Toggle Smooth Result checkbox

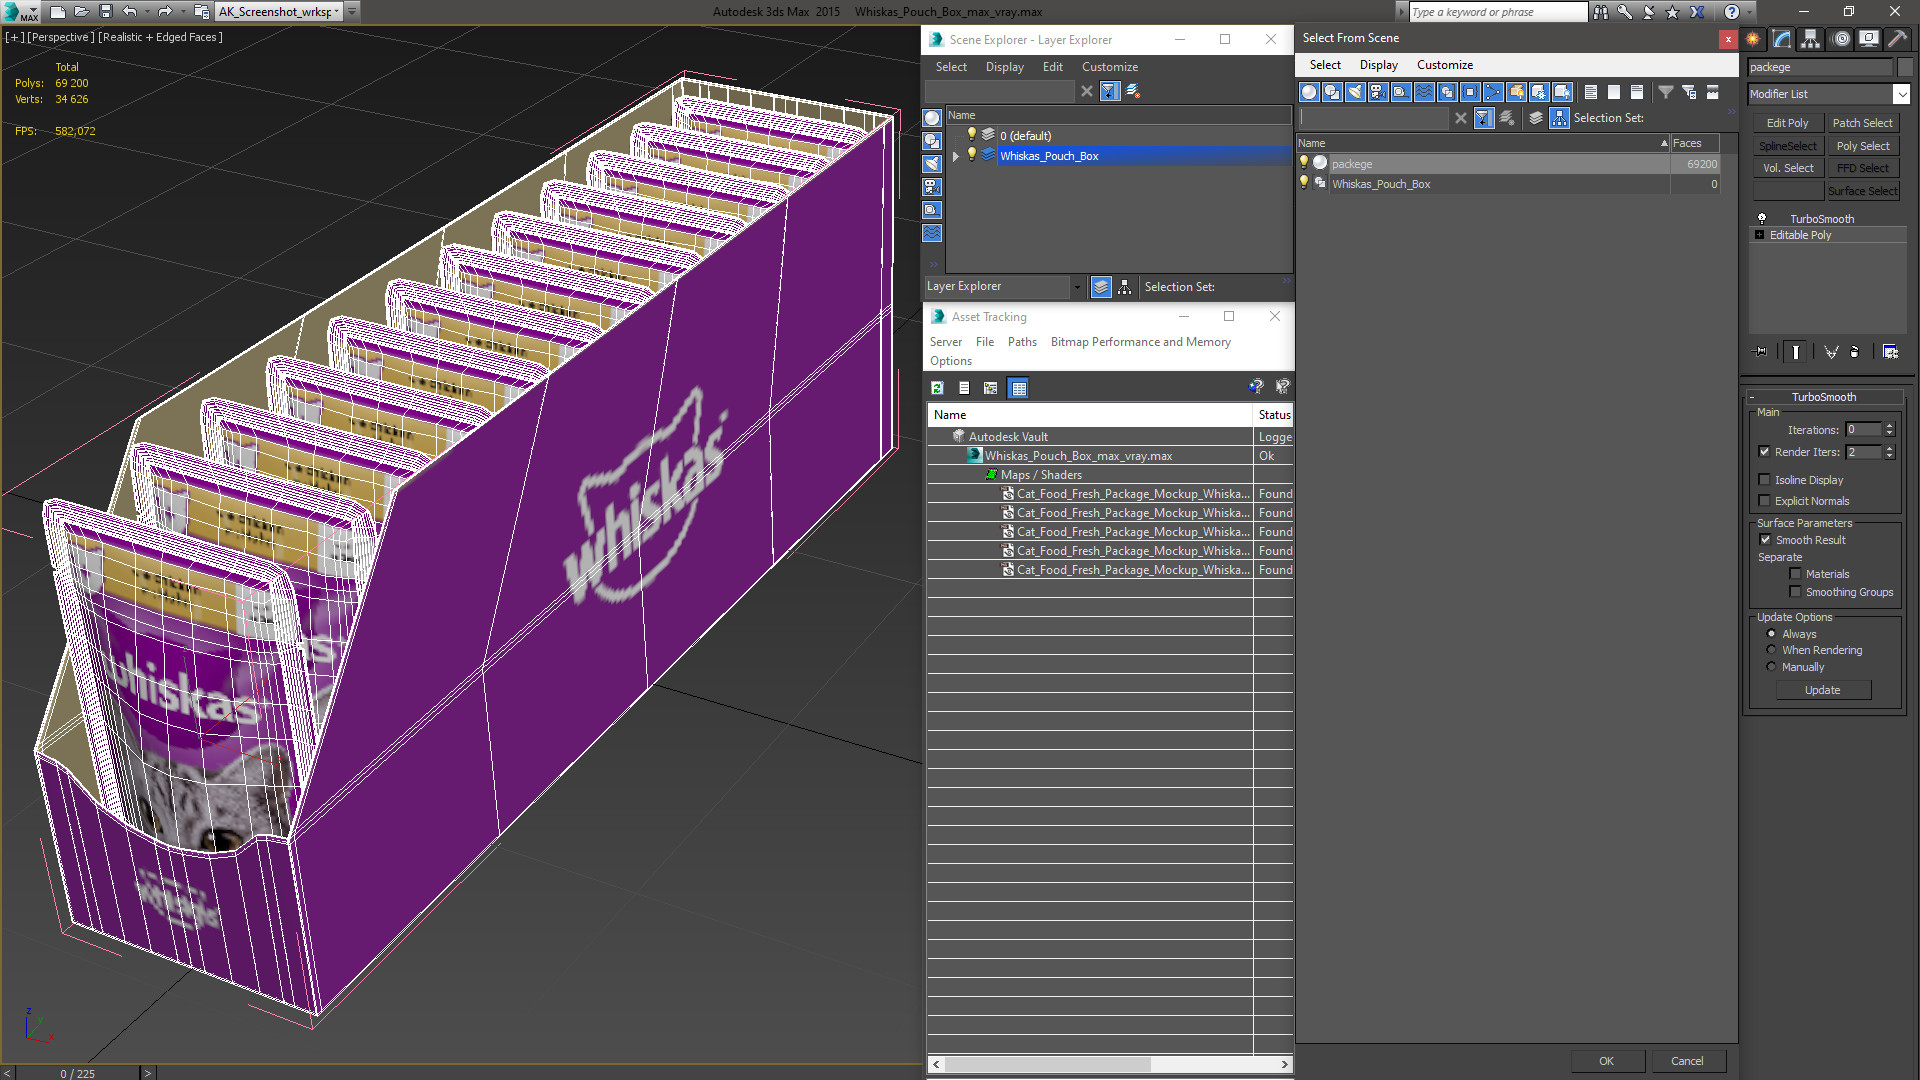click(x=1765, y=540)
